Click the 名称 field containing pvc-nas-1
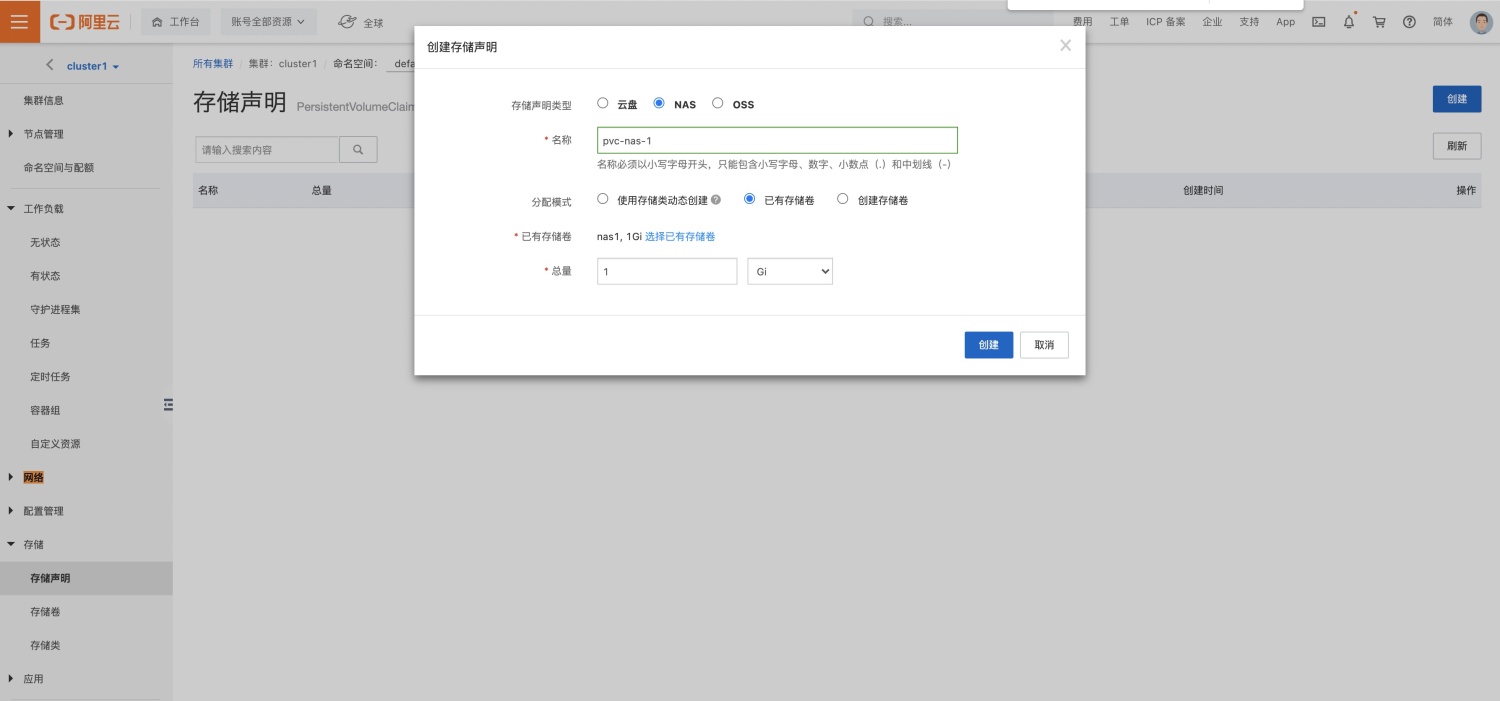 point(777,141)
